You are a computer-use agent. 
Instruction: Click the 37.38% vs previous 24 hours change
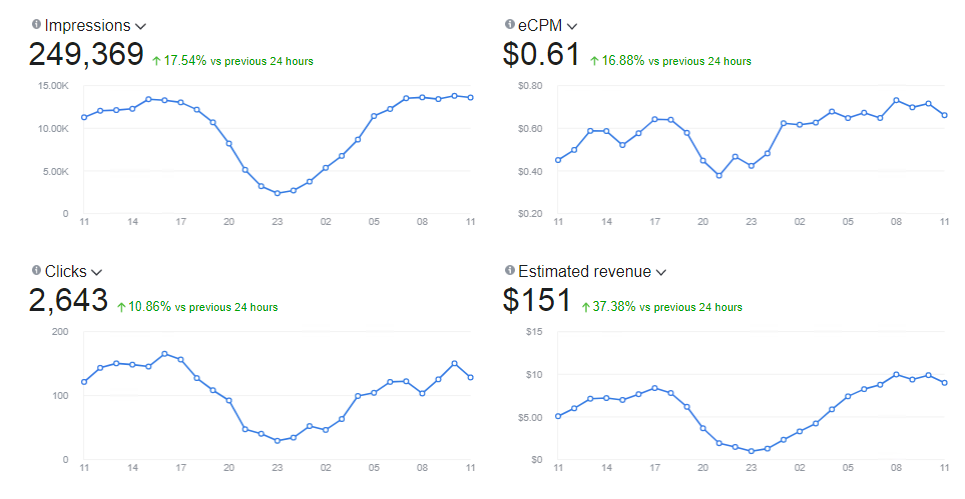coord(662,307)
